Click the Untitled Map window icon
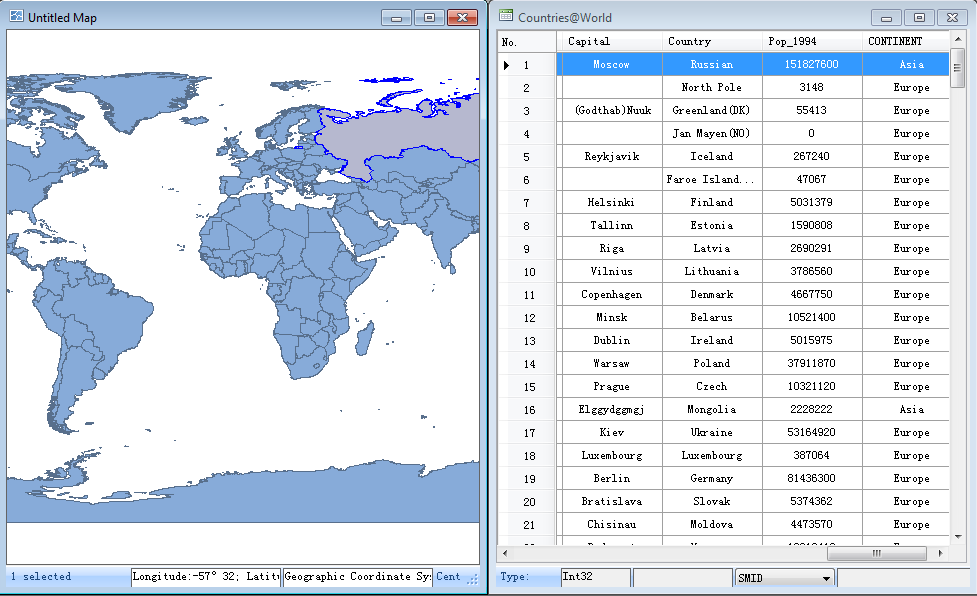Screen dimensions: 977x596 (x=16, y=17)
